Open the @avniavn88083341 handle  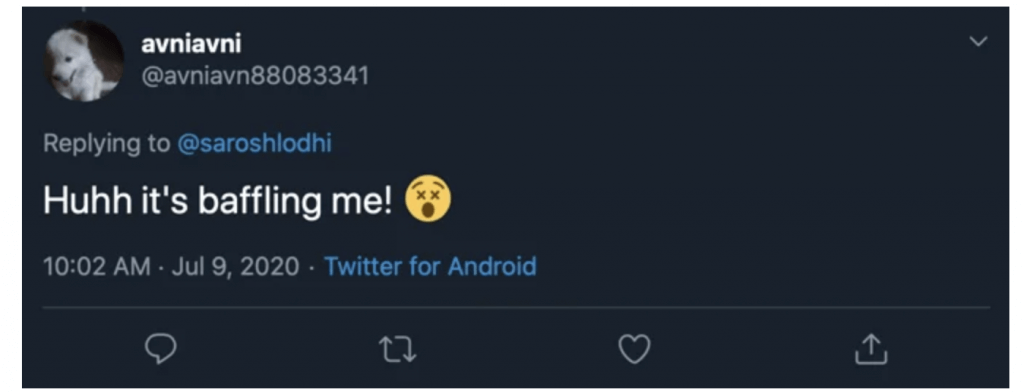click(x=255, y=77)
